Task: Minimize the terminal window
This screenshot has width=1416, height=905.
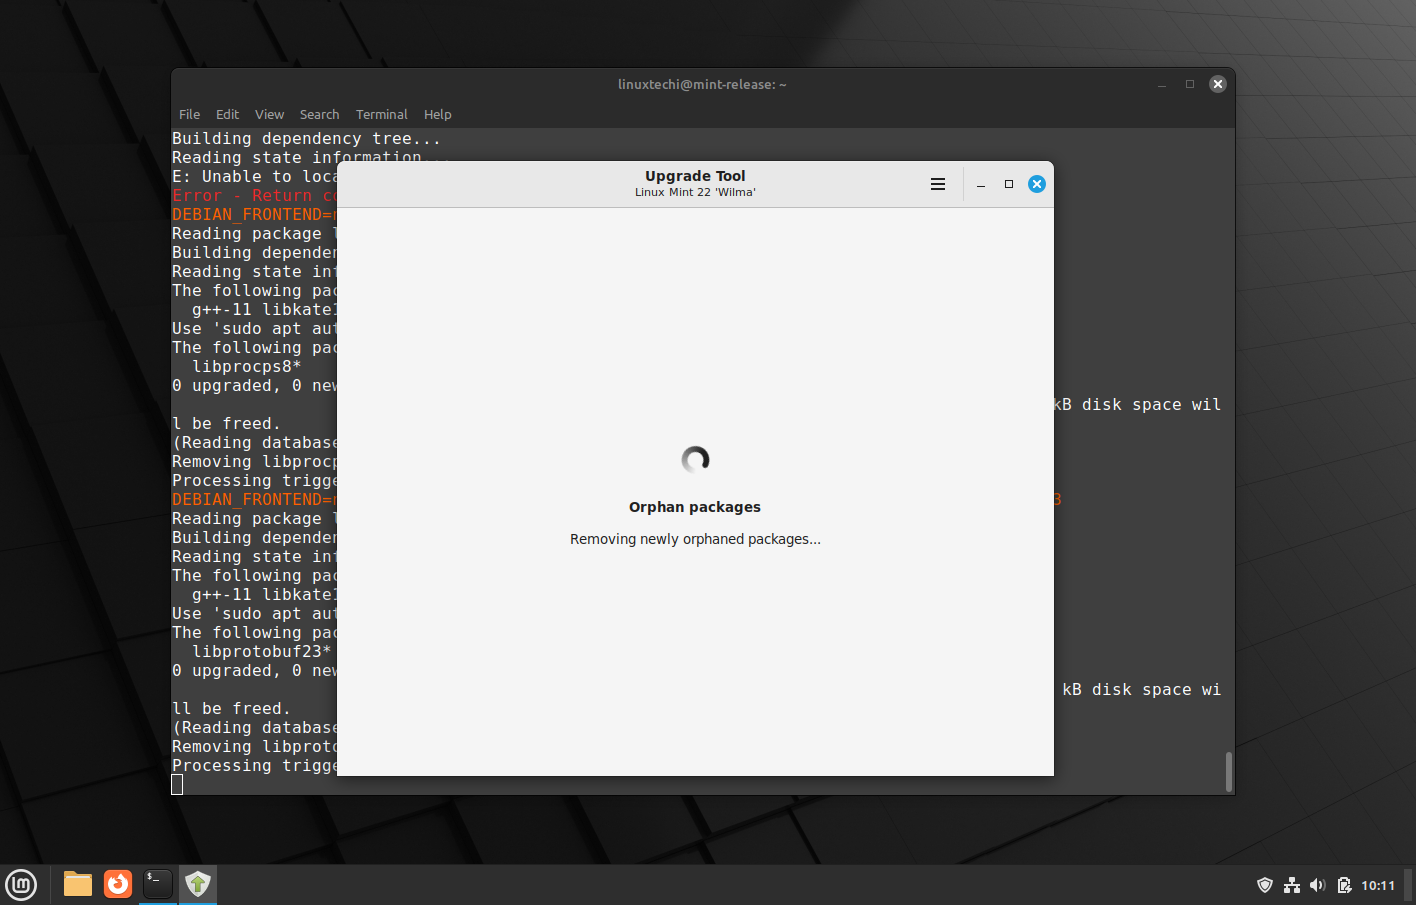Action: pos(1162,84)
